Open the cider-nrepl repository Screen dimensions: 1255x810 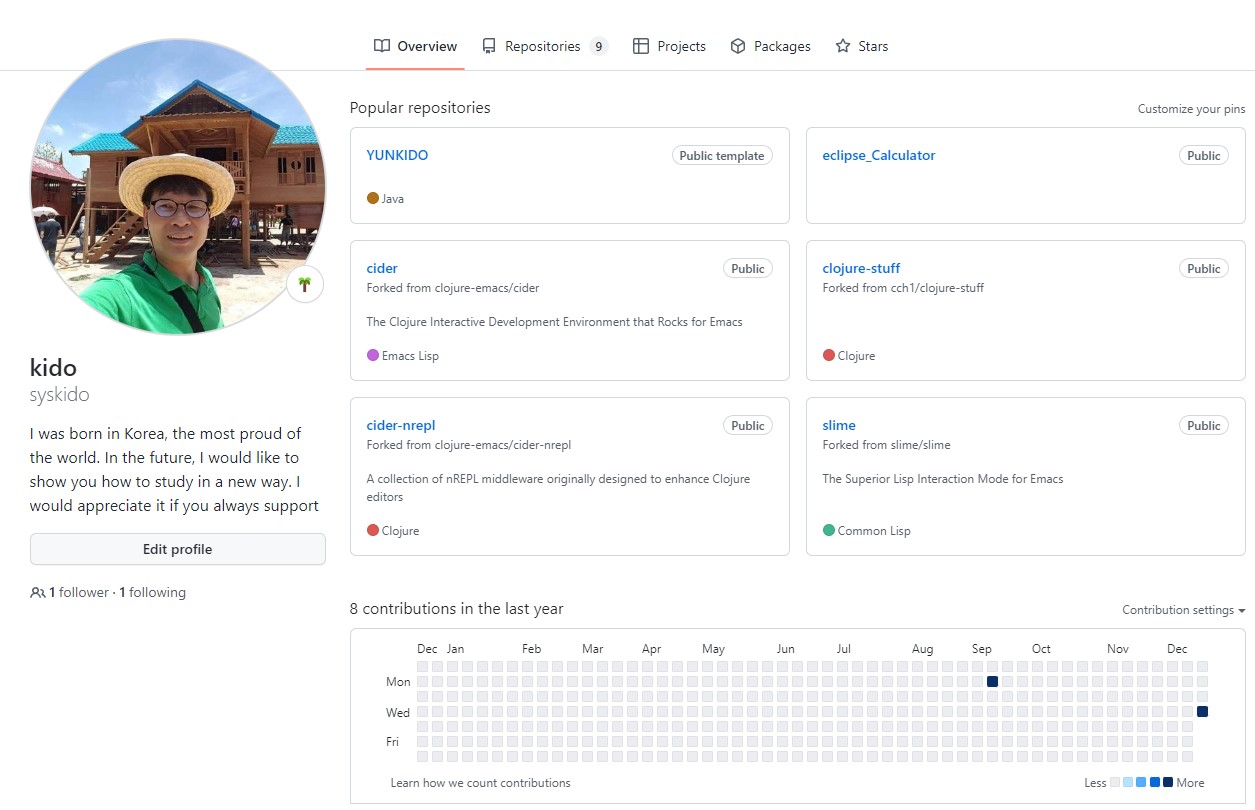pos(401,425)
